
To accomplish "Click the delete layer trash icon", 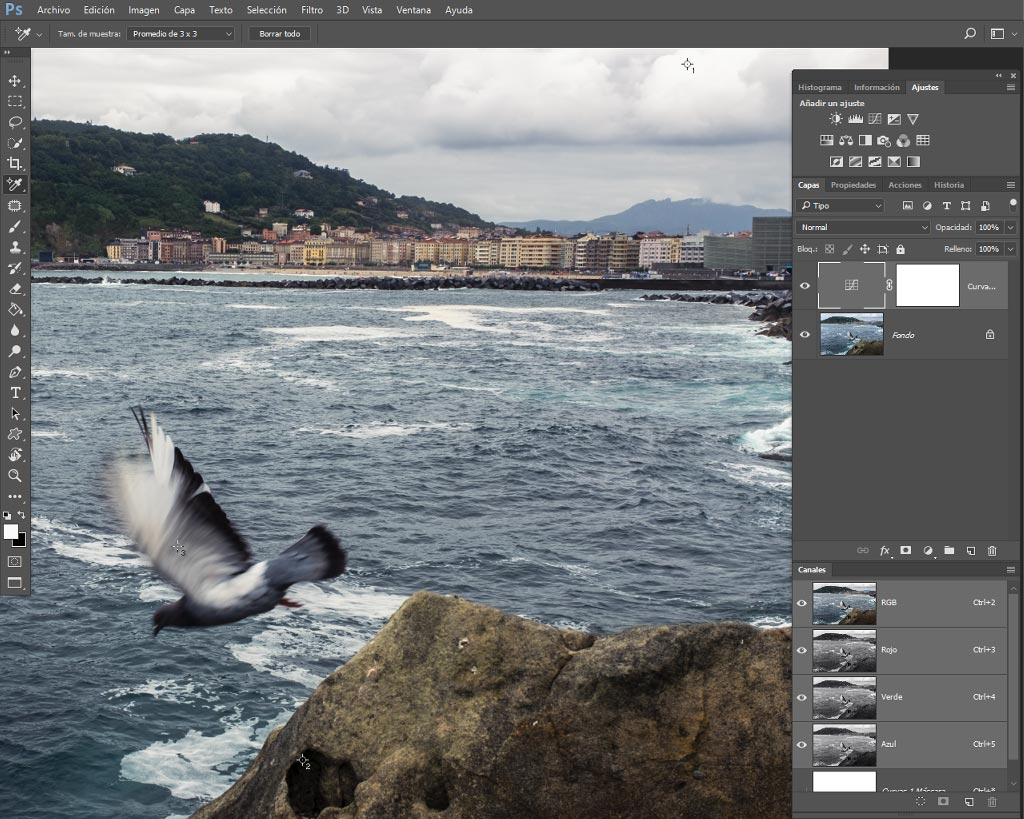I will click(x=992, y=551).
